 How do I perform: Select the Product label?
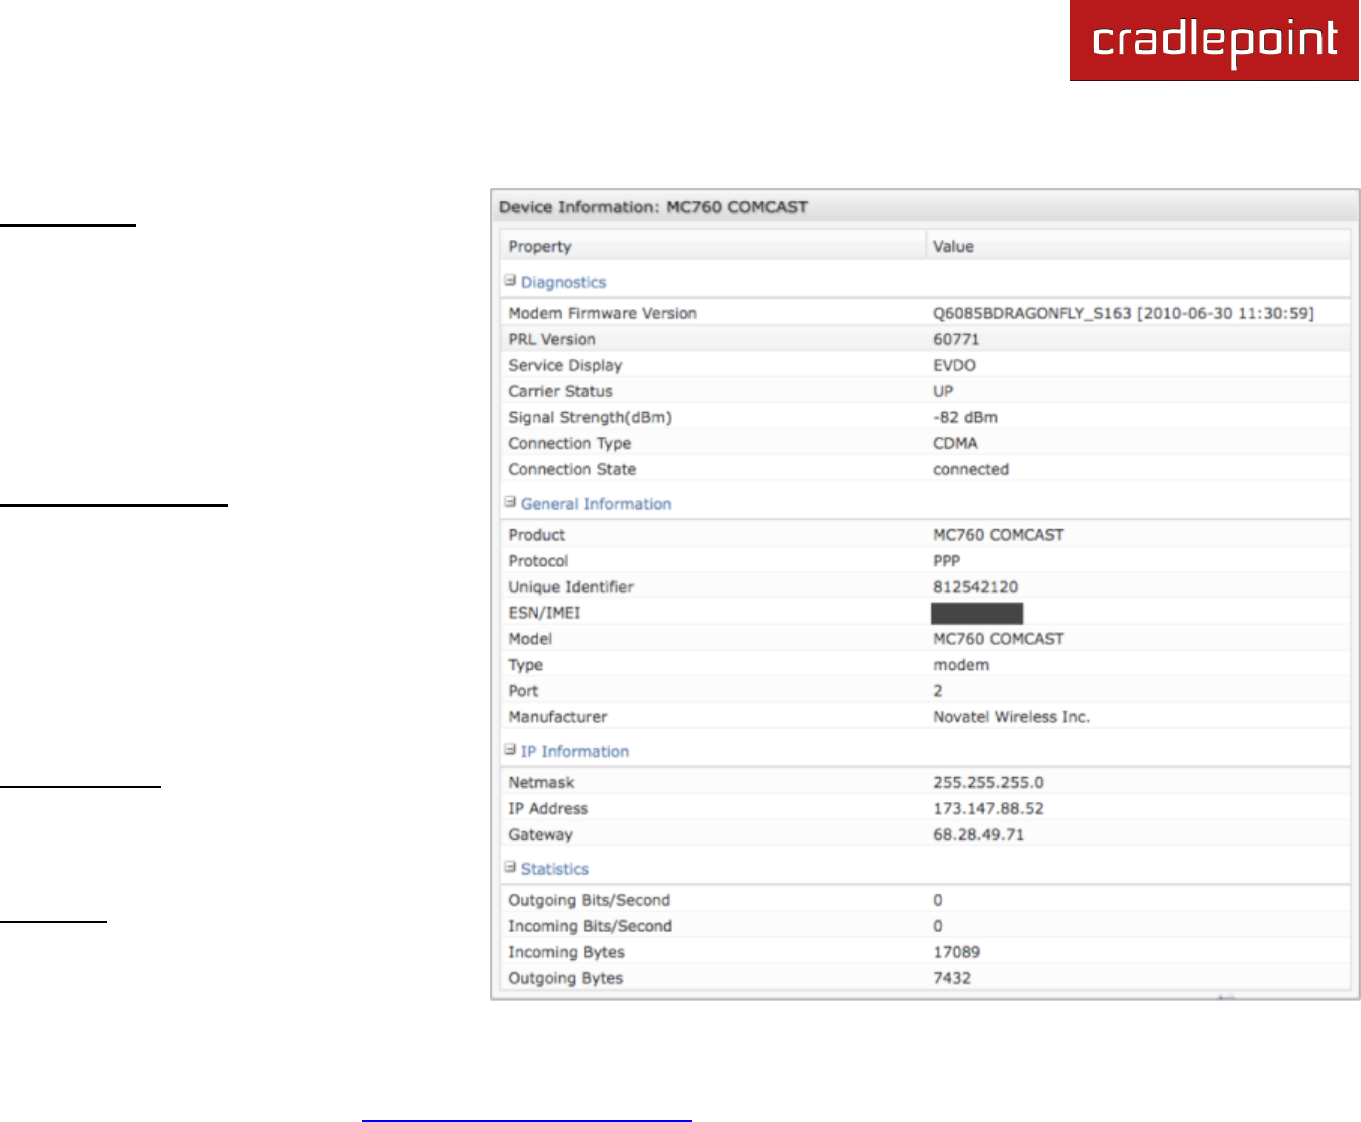pyautogui.click(x=536, y=535)
